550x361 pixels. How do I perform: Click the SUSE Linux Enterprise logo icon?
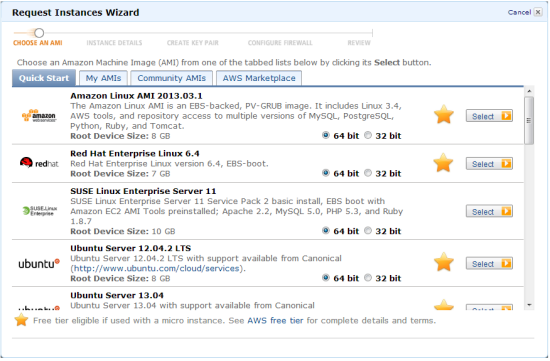pyautogui.click(x=40, y=210)
